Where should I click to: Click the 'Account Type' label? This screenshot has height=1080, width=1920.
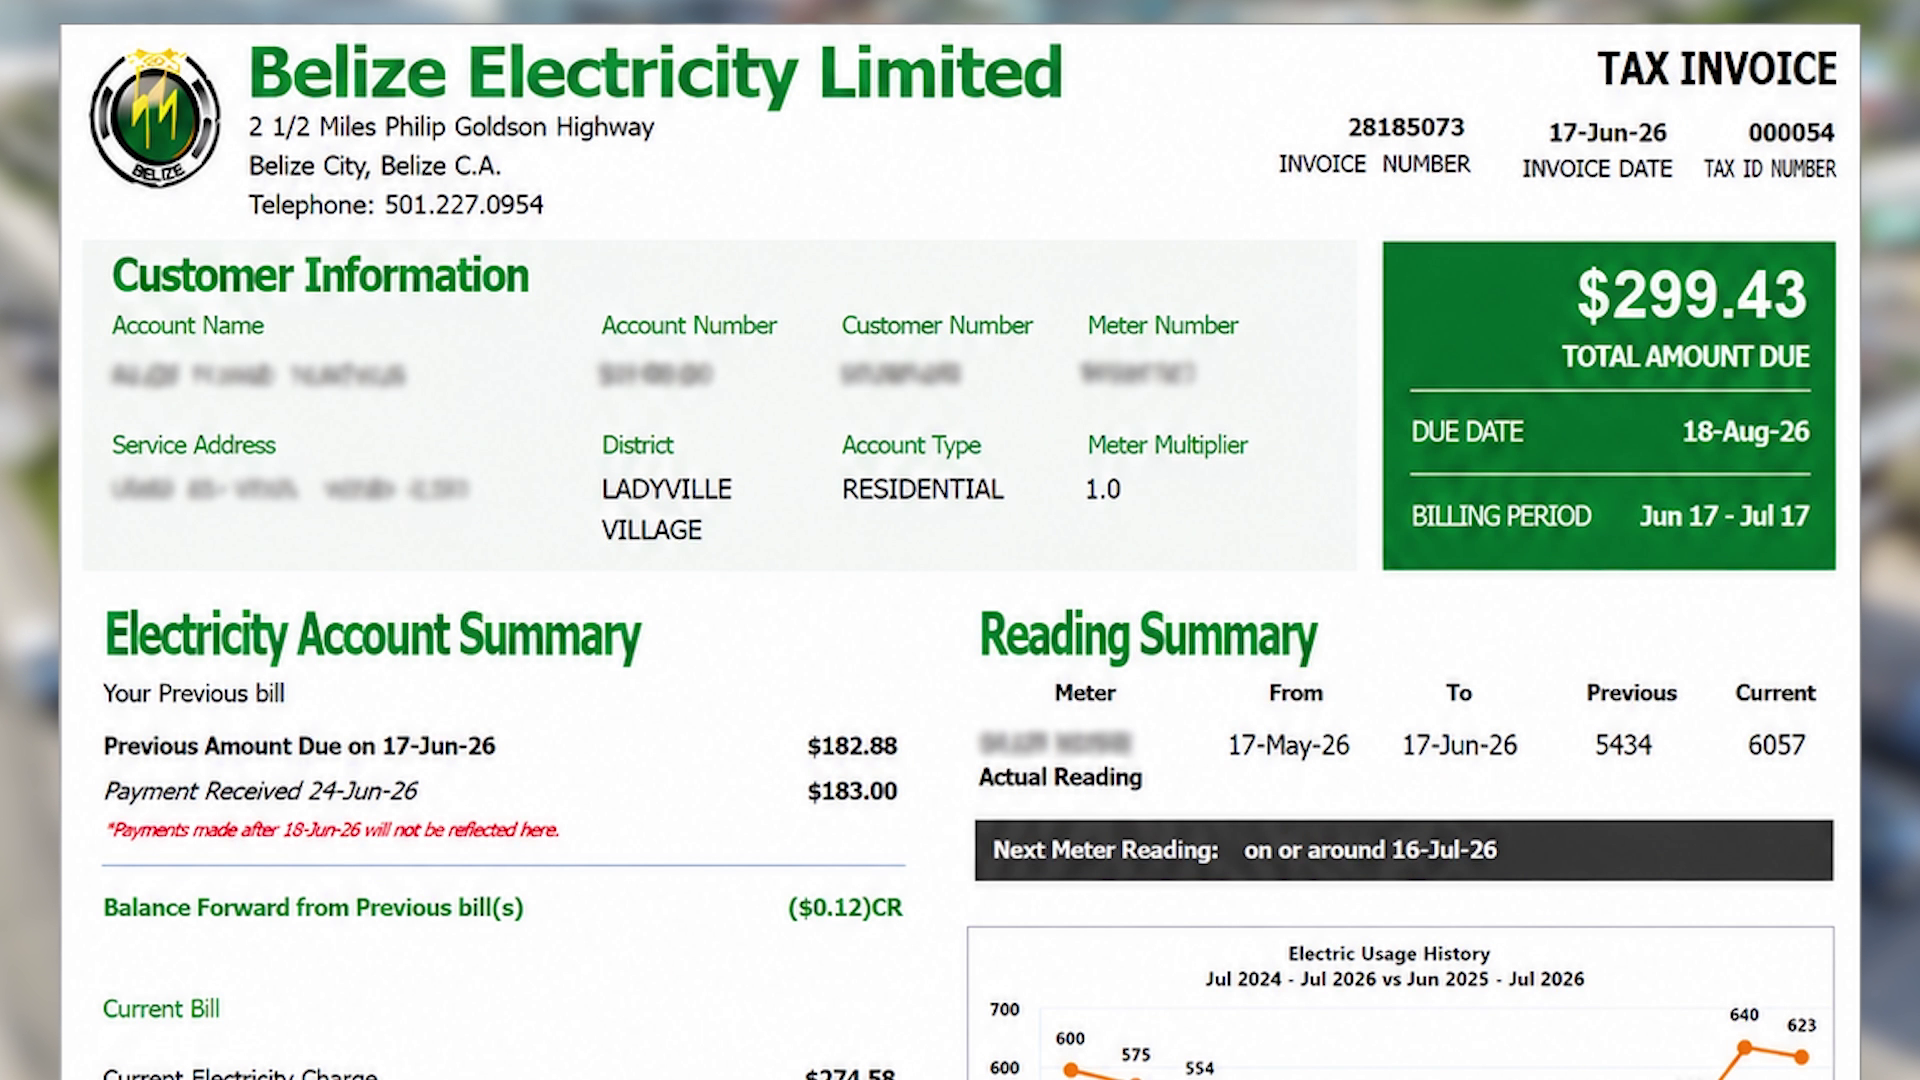pos(911,445)
